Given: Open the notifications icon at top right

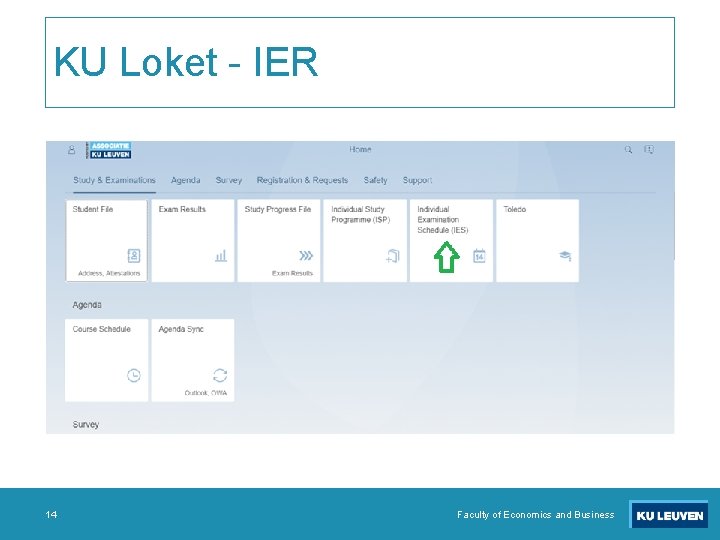Looking at the screenshot, I should [x=649, y=150].
